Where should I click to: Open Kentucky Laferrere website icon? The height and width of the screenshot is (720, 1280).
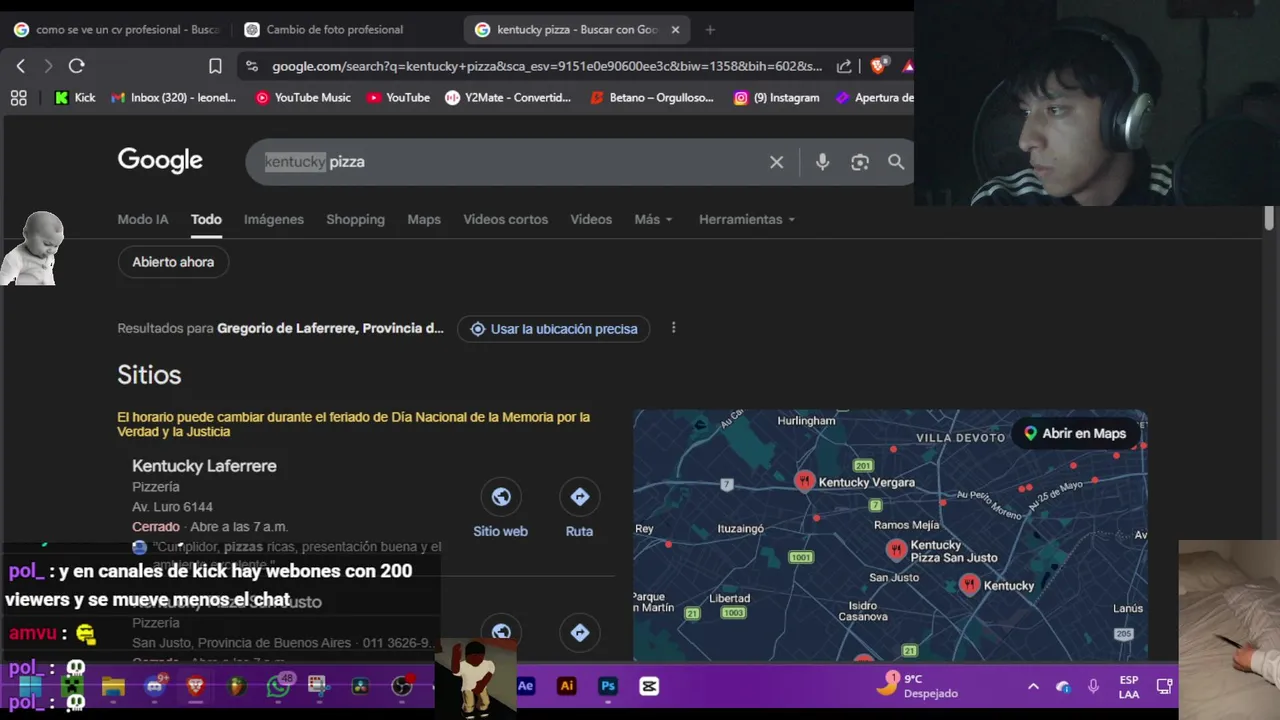[500, 497]
